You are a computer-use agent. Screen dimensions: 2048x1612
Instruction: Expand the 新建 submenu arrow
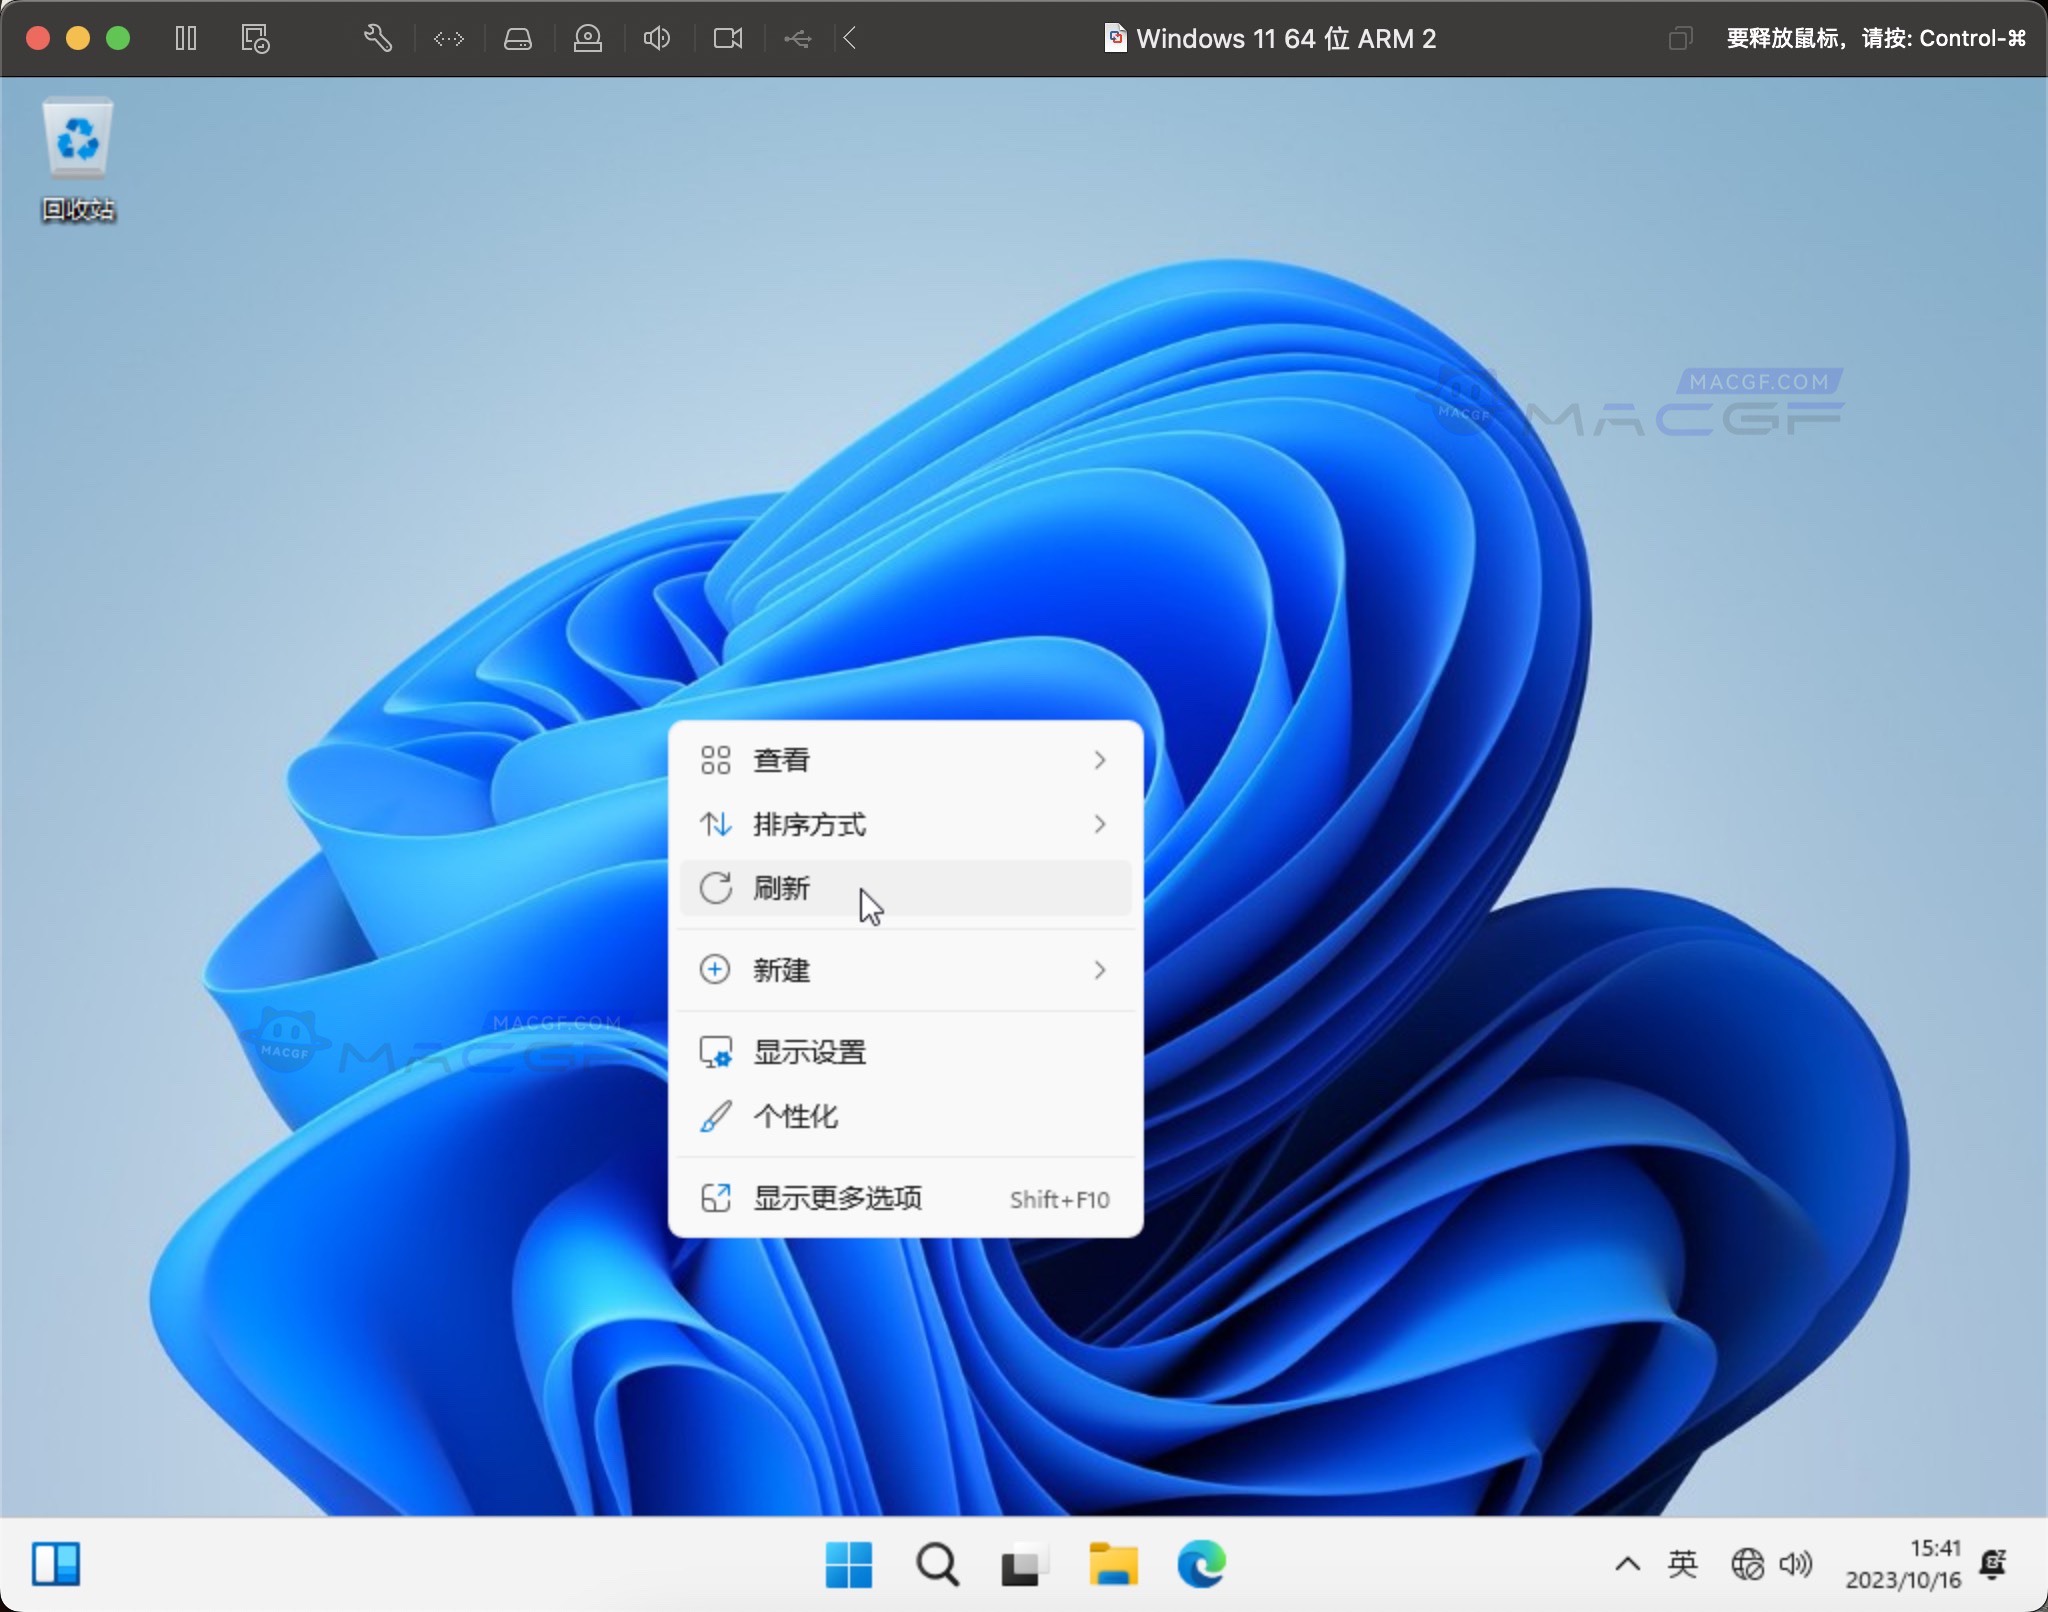coord(1098,970)
